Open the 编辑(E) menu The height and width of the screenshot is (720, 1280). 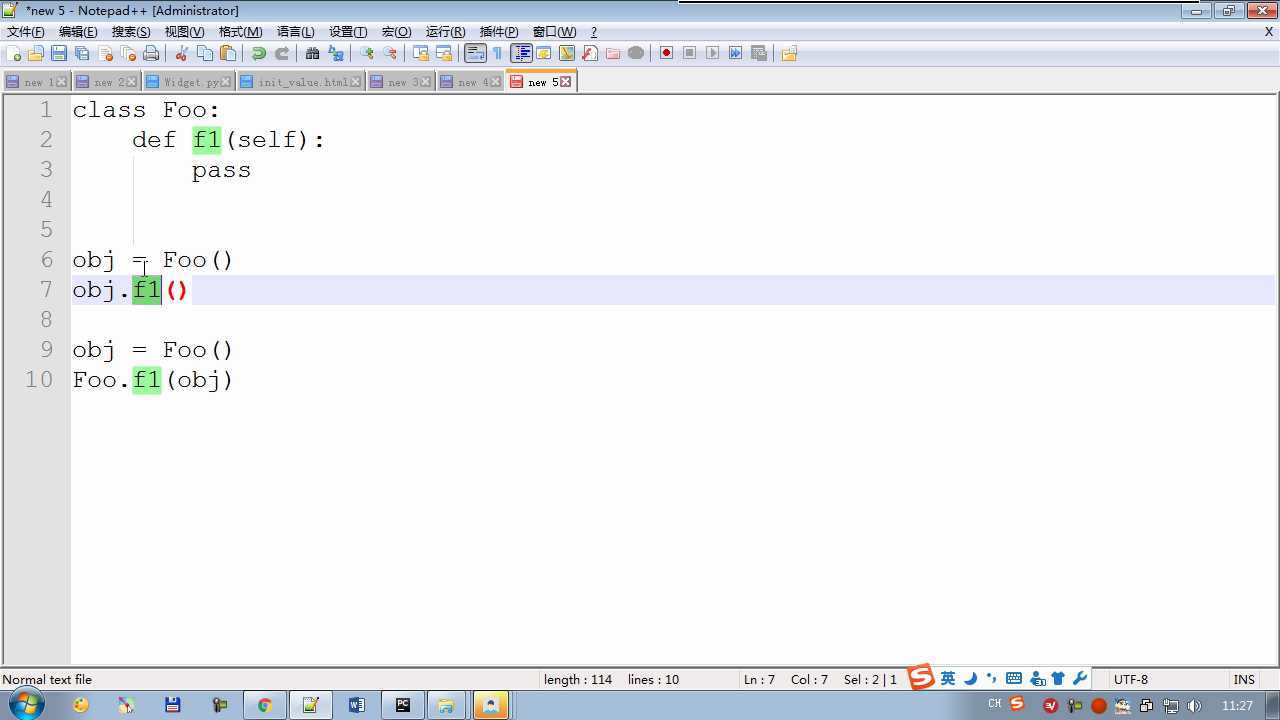click(x=78, y=32)
